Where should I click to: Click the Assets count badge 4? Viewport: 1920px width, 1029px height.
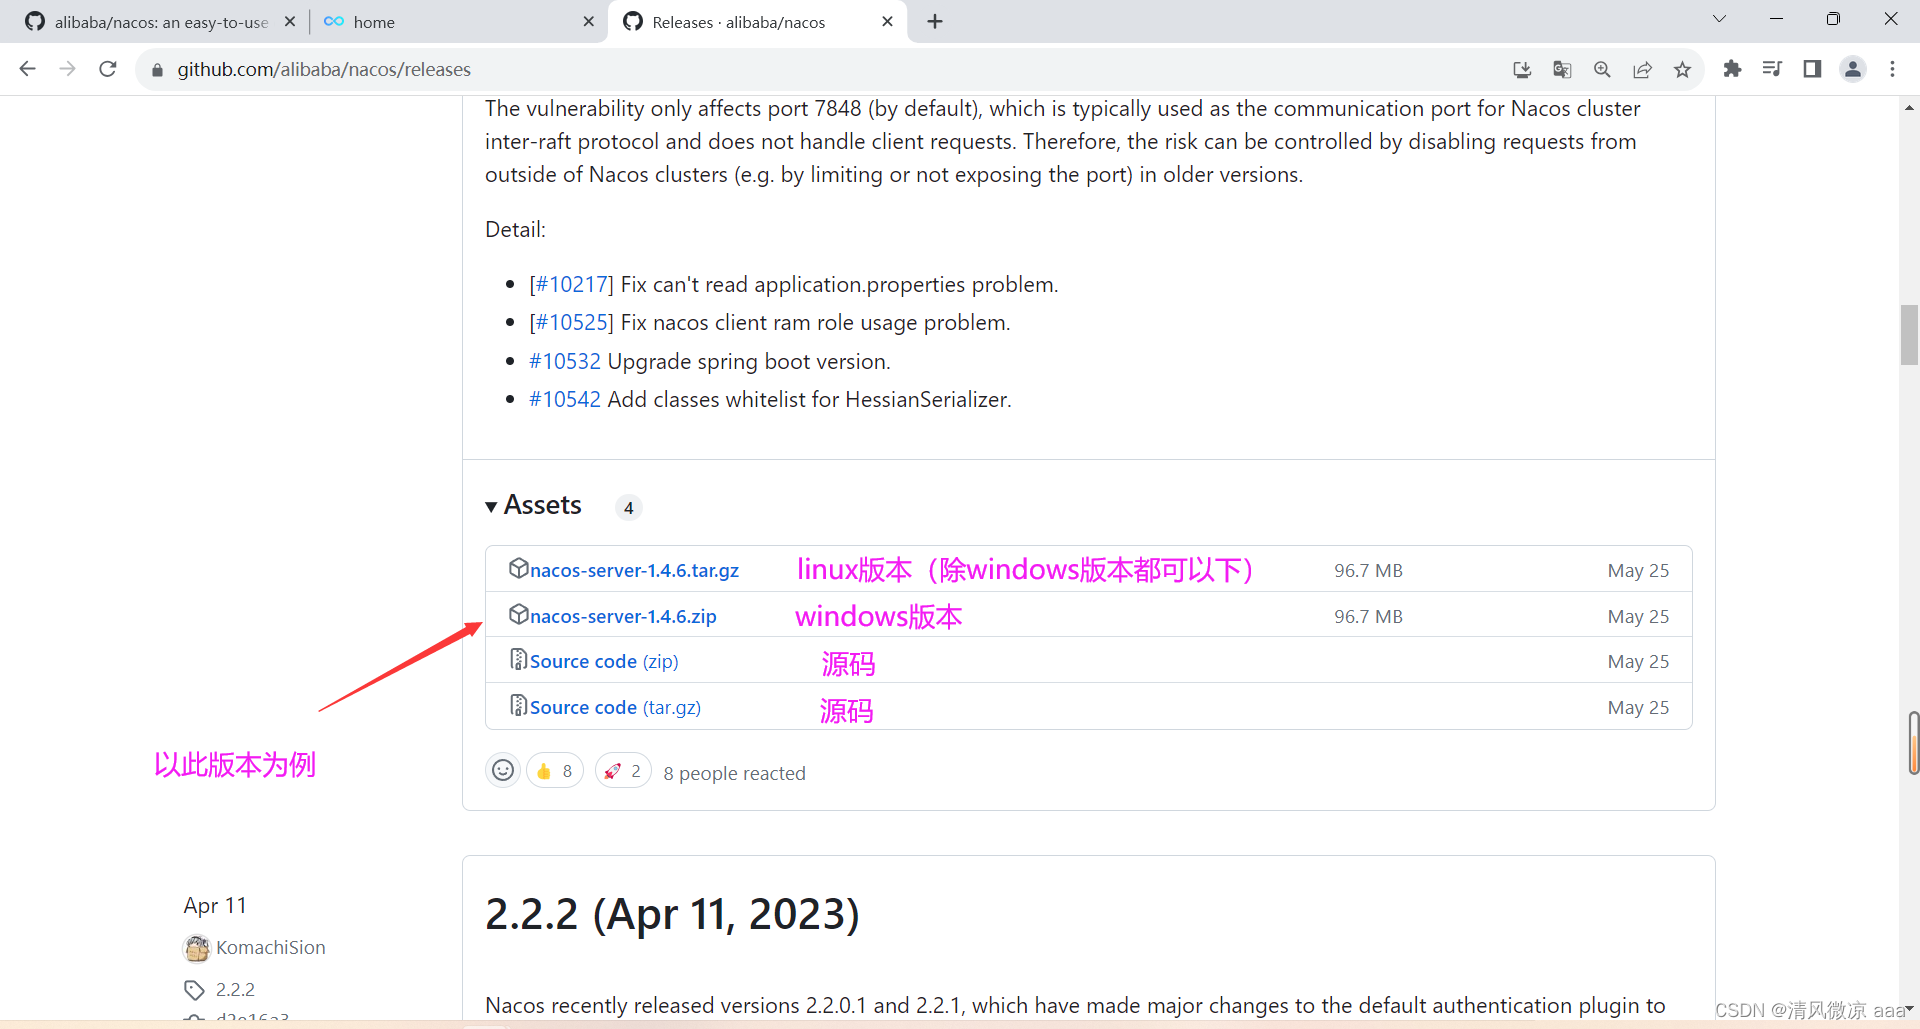click(628, 507)
